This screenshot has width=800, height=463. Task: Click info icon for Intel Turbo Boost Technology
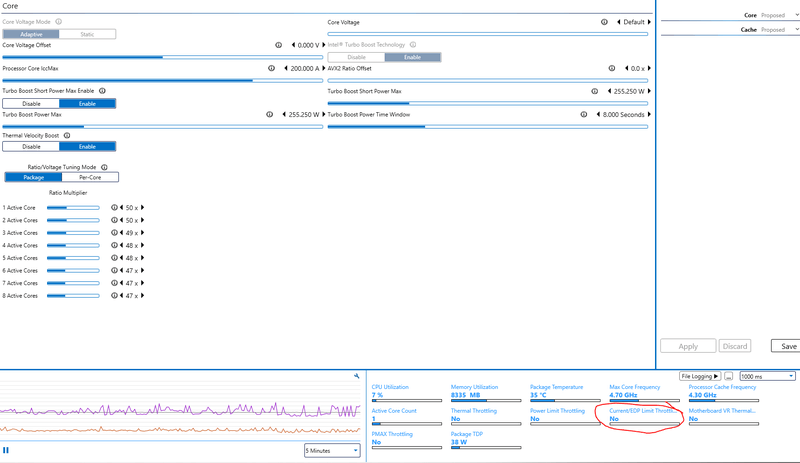coord(413,45)
